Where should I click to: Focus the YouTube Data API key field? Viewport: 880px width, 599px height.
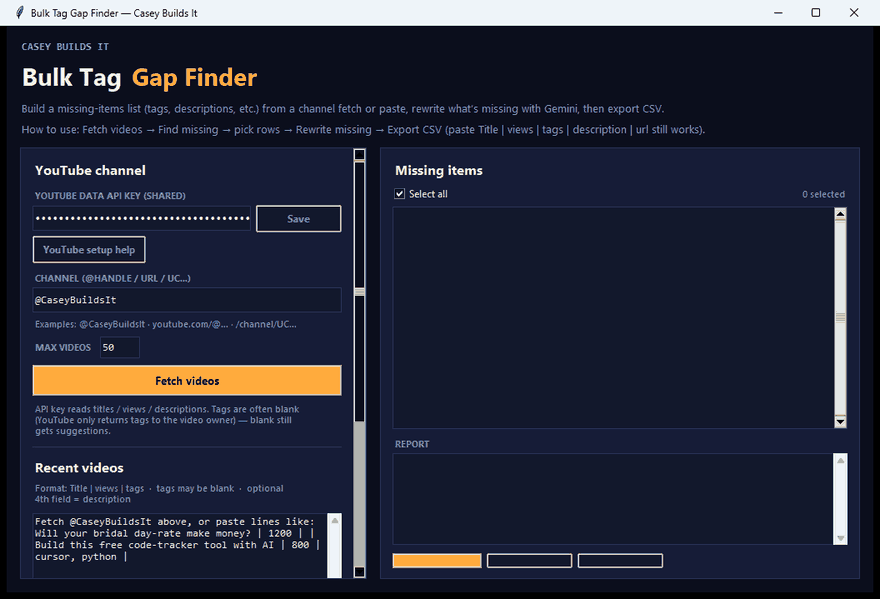141,218
